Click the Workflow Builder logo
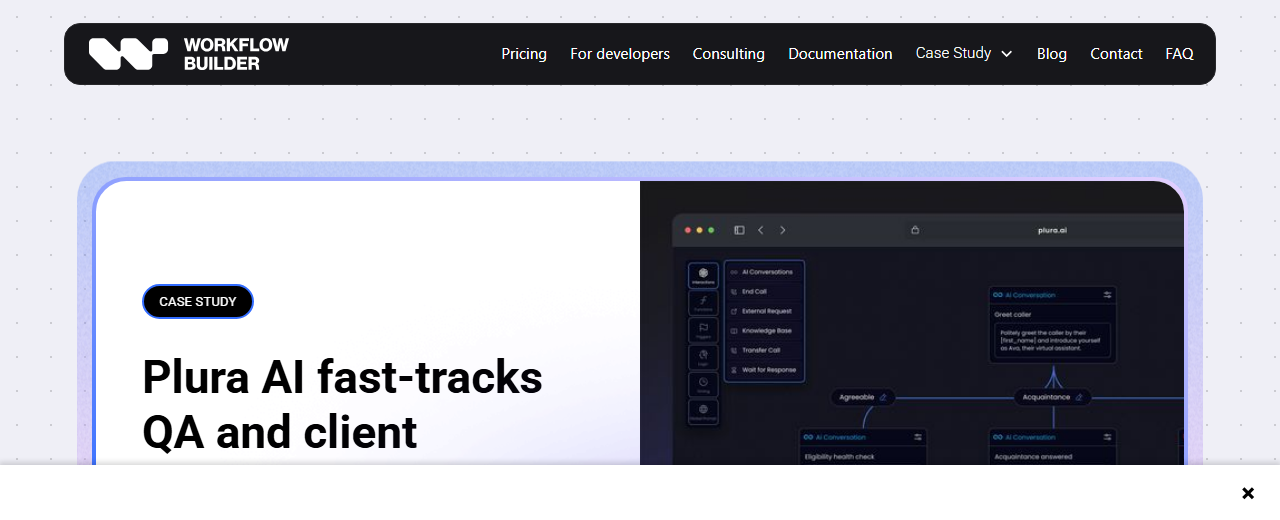This screenshot has height=520, width=1280. 188,54
